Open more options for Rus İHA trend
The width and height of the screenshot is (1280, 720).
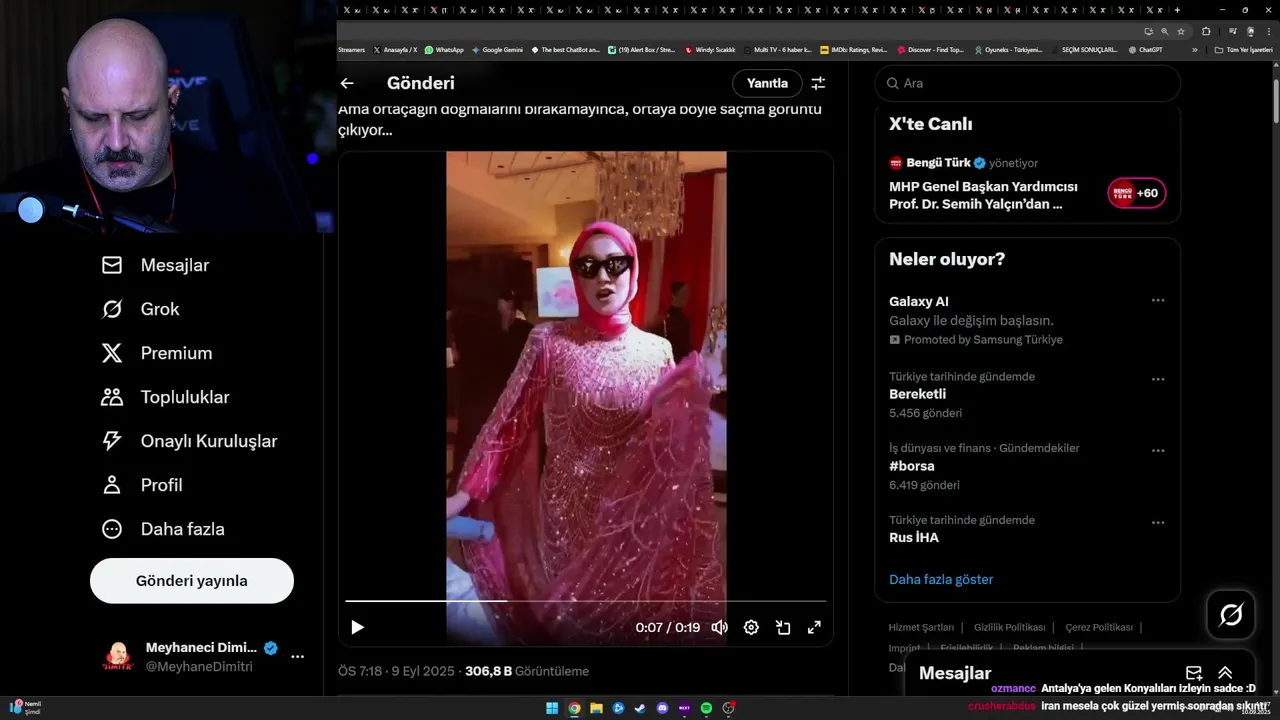1158,522
